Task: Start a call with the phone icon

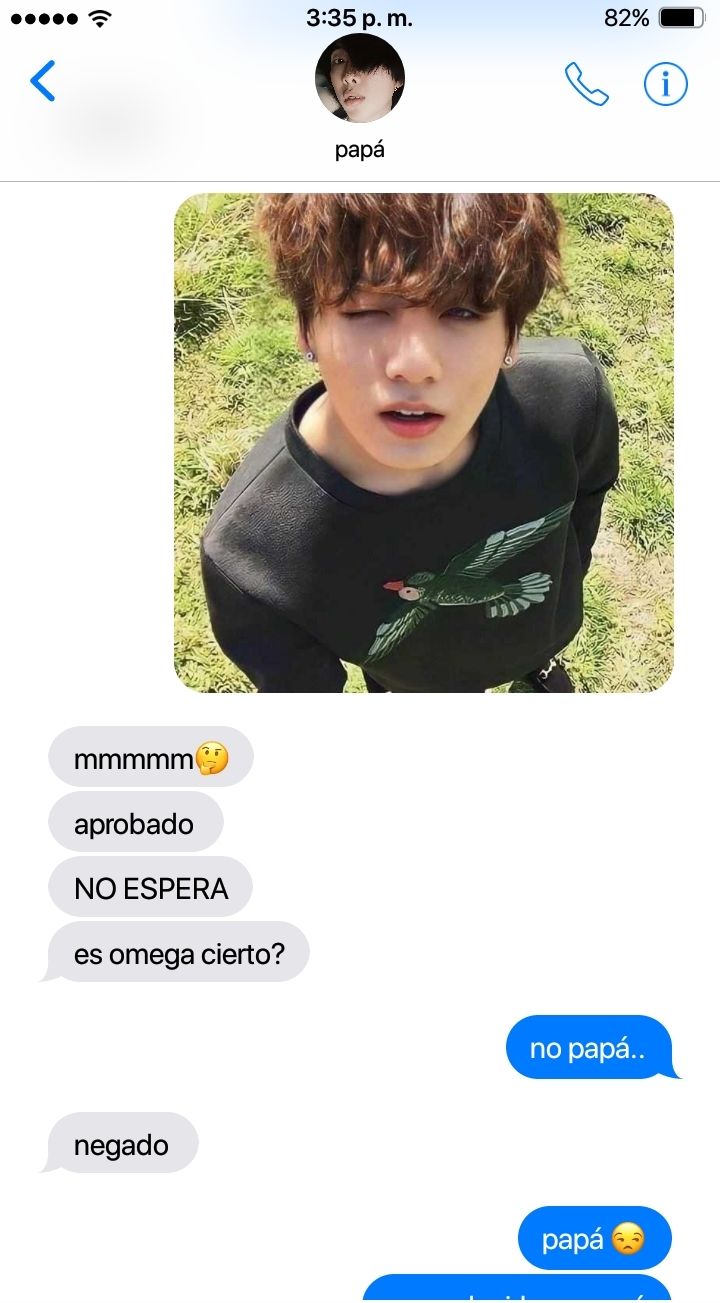Action: (x=586, y=84)
